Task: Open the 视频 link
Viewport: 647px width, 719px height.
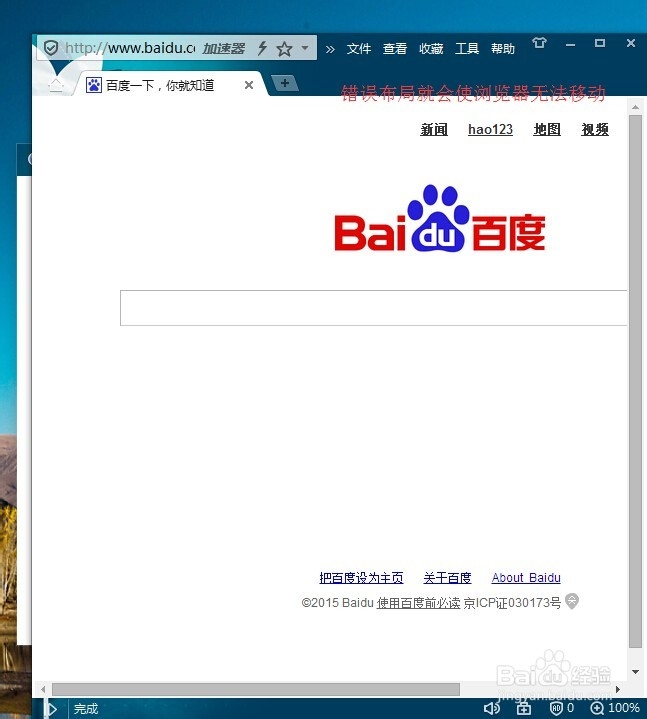Action: click(595, 129)
